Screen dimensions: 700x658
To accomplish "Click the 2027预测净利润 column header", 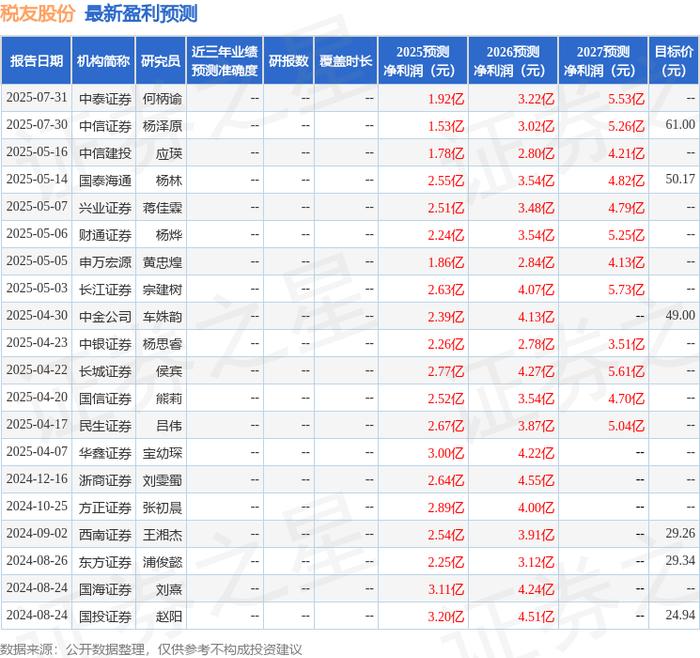I will (603, 61).
